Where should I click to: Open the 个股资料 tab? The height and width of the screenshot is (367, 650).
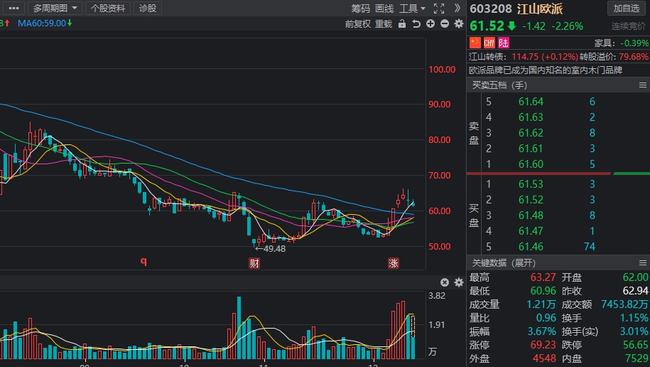[x=108, y=8]
